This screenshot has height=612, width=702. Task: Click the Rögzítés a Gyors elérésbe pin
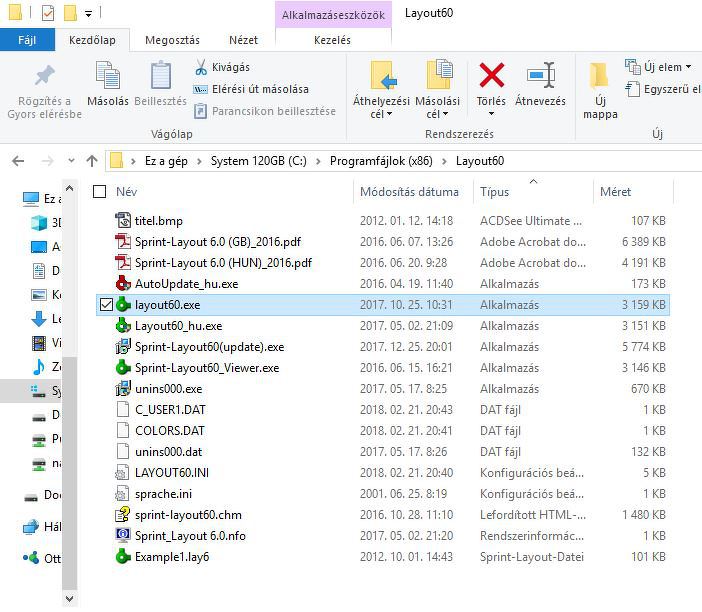coord(44,75)
